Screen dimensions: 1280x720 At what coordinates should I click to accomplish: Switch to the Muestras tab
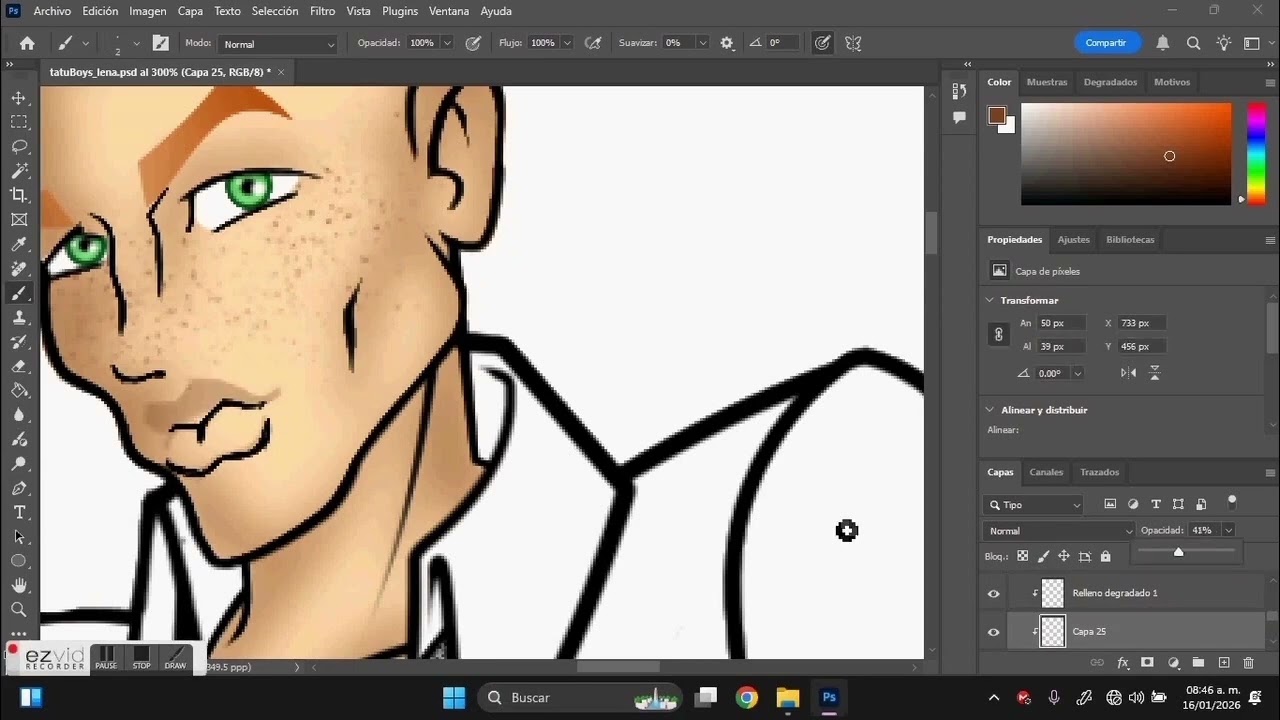(x=1047, y=82)
